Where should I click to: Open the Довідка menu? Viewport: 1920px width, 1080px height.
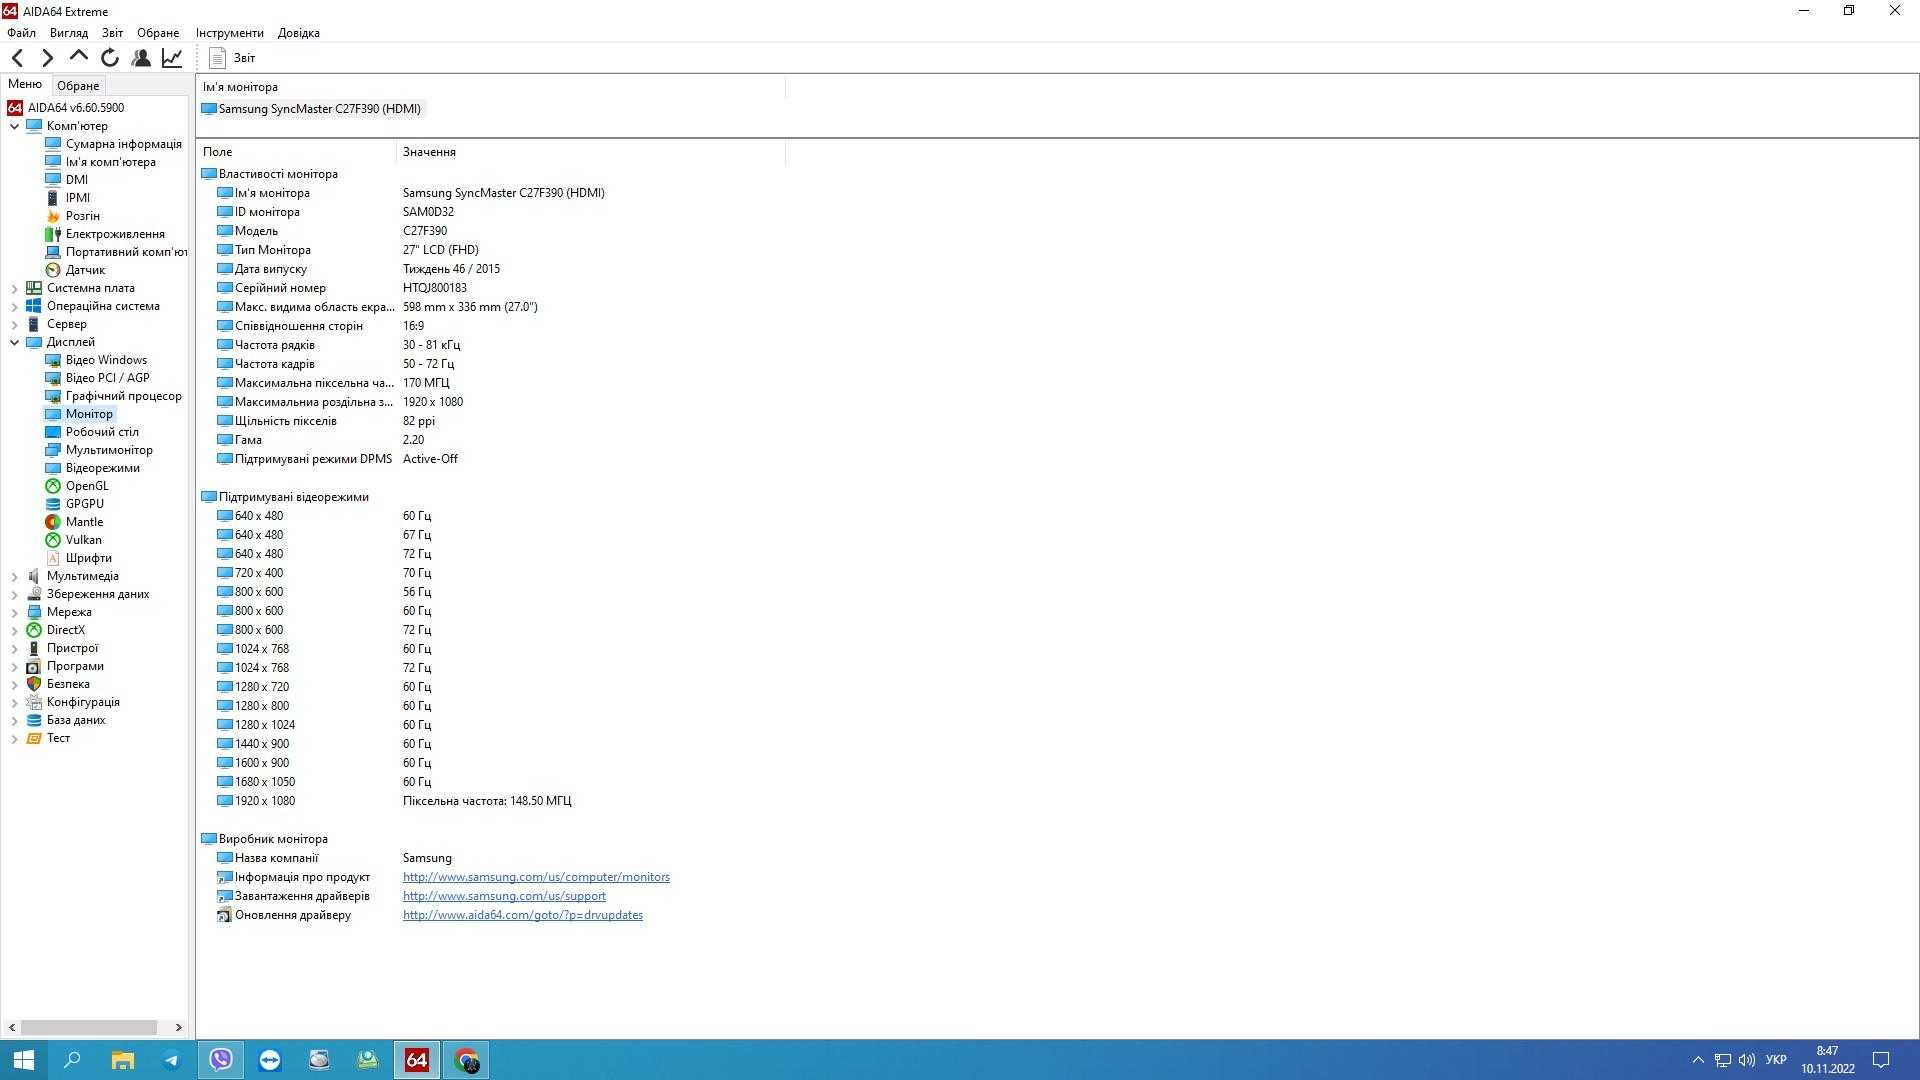(x=298, y=33)
